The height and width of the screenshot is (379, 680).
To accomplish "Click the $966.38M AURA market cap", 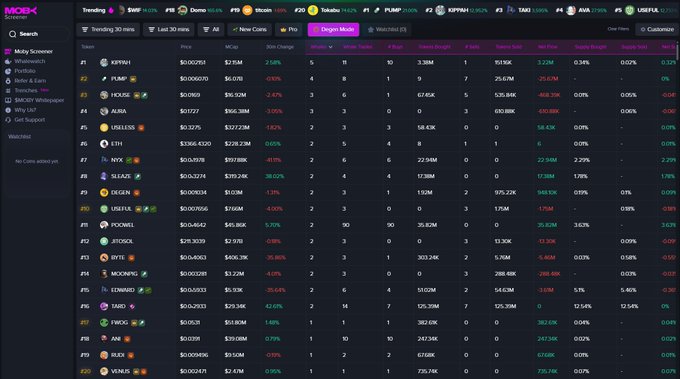I will click(x=237, y=111).
